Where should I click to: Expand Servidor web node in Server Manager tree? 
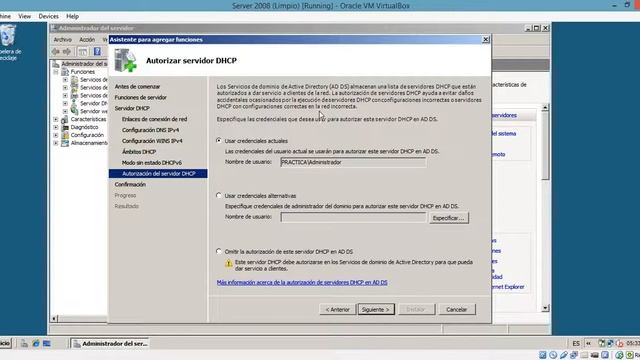pyautogui.click(x=65, y=111)
